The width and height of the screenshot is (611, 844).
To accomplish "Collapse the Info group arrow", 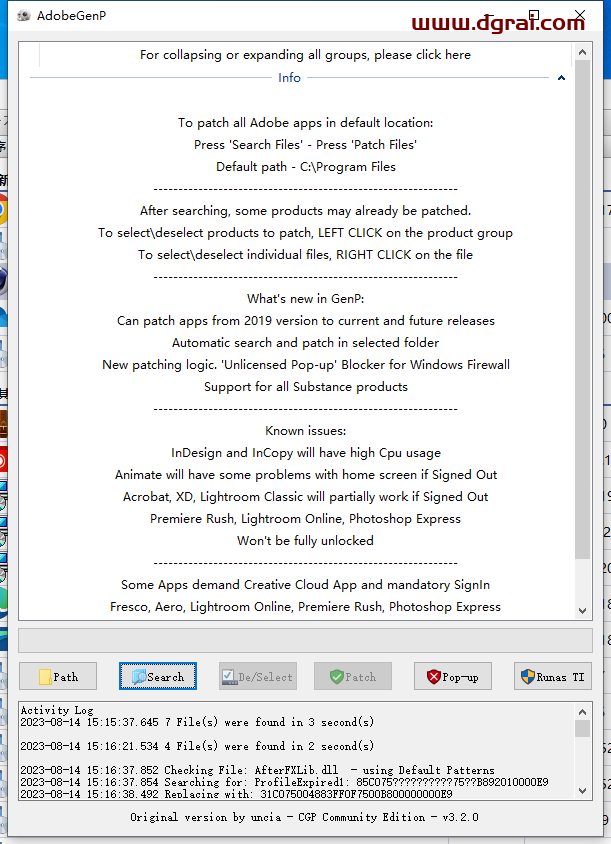I will point(561,78).
